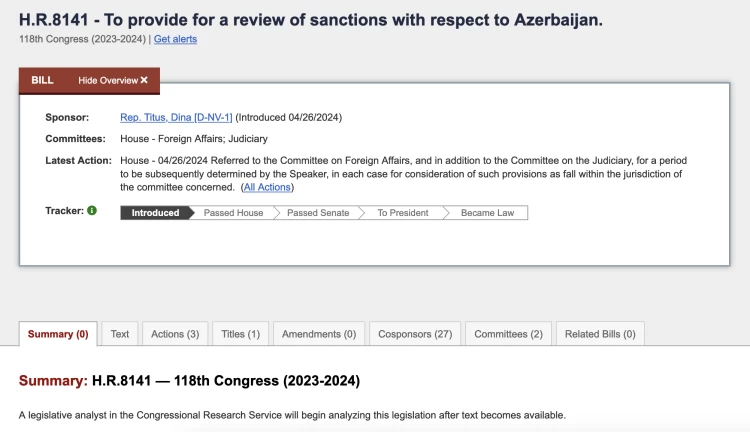Go to Amendments (0) tab
Viewport: 750px width, 432px height.
(x=318, y=334)
